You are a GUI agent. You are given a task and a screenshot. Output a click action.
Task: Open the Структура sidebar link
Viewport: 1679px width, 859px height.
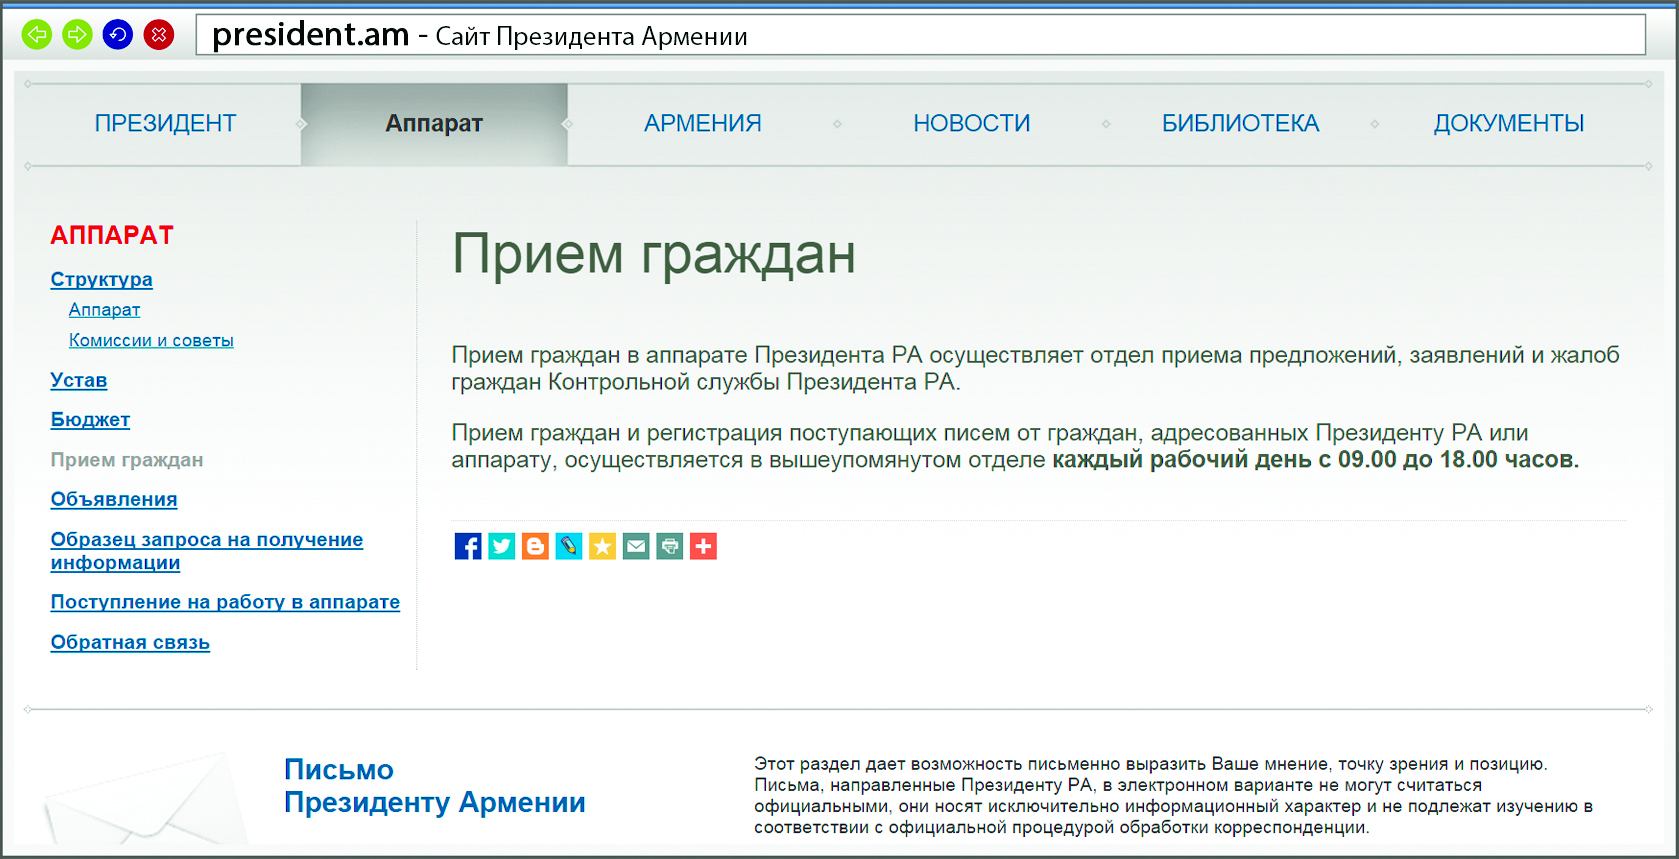click(x=102, y=279)
